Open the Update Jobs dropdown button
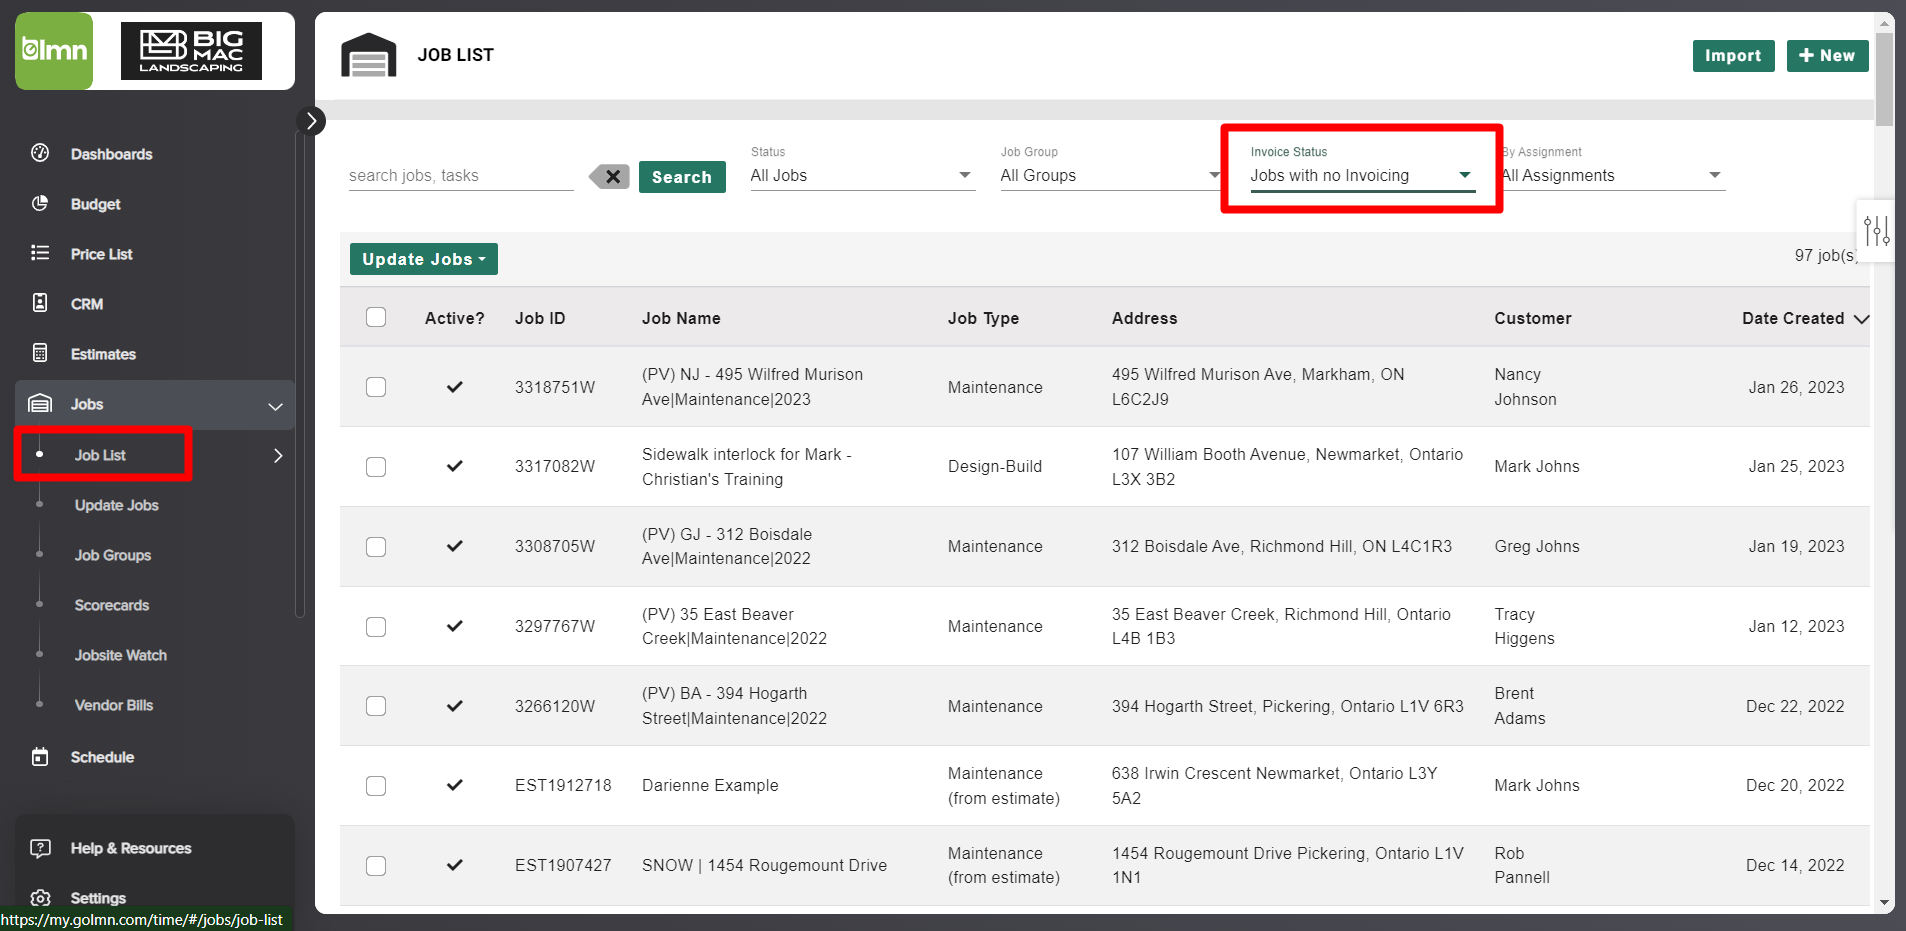 click(423, 259)
